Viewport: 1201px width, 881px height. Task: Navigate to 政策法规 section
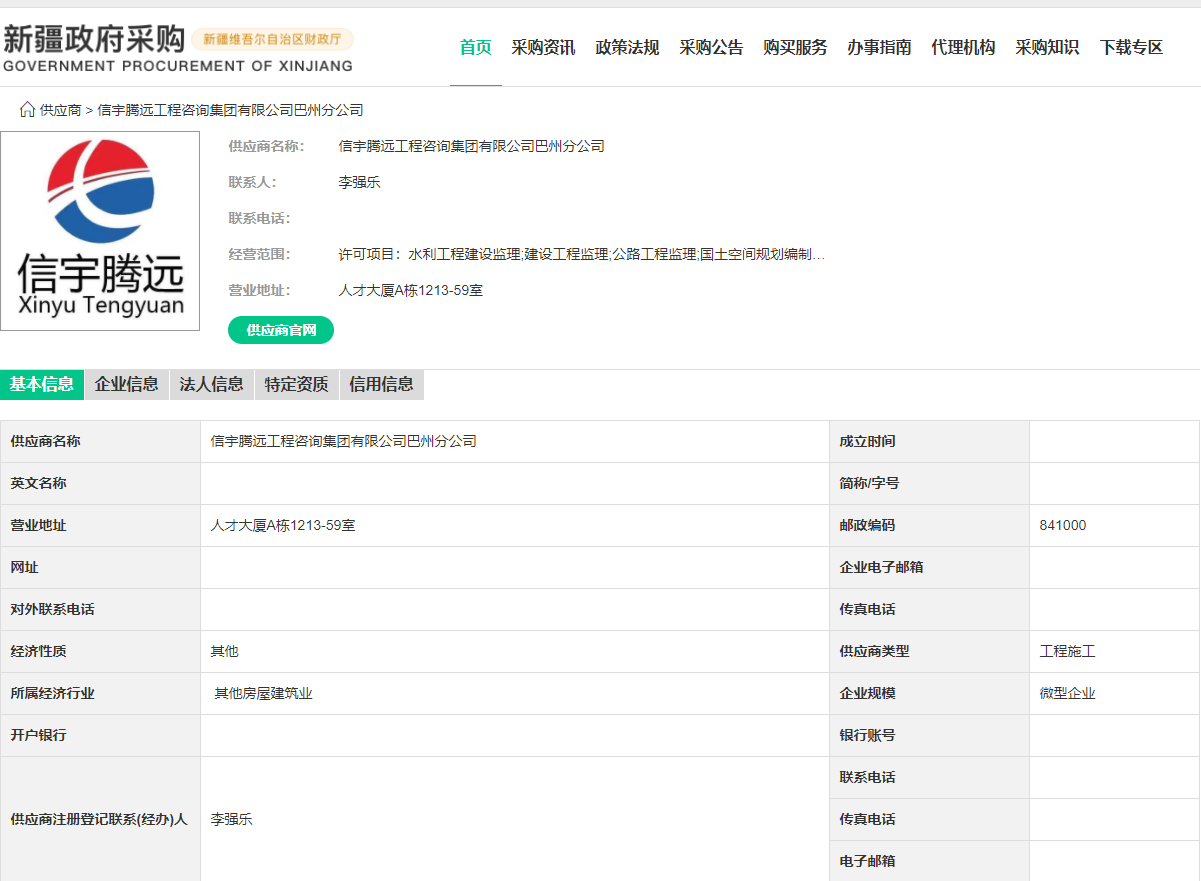click(627, 47)
